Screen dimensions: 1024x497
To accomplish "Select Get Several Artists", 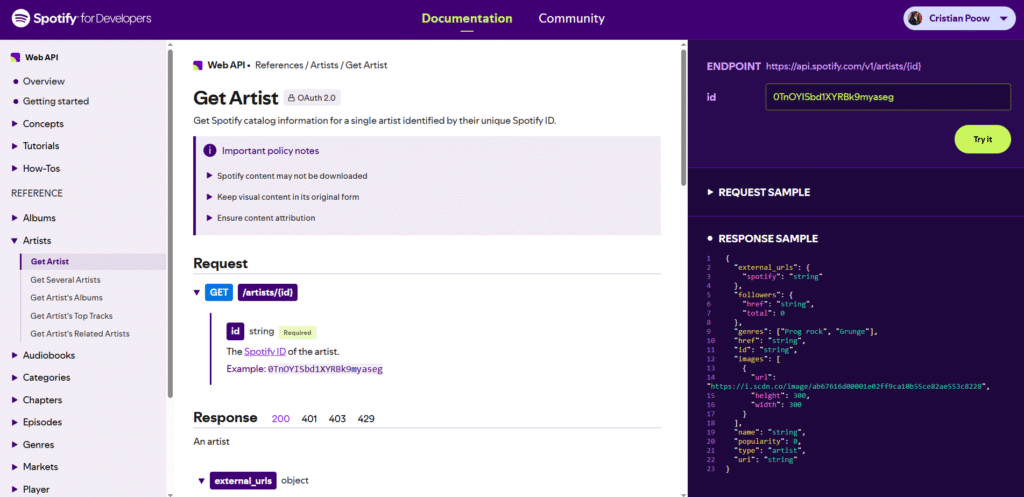I will click(x=65, y=280).
